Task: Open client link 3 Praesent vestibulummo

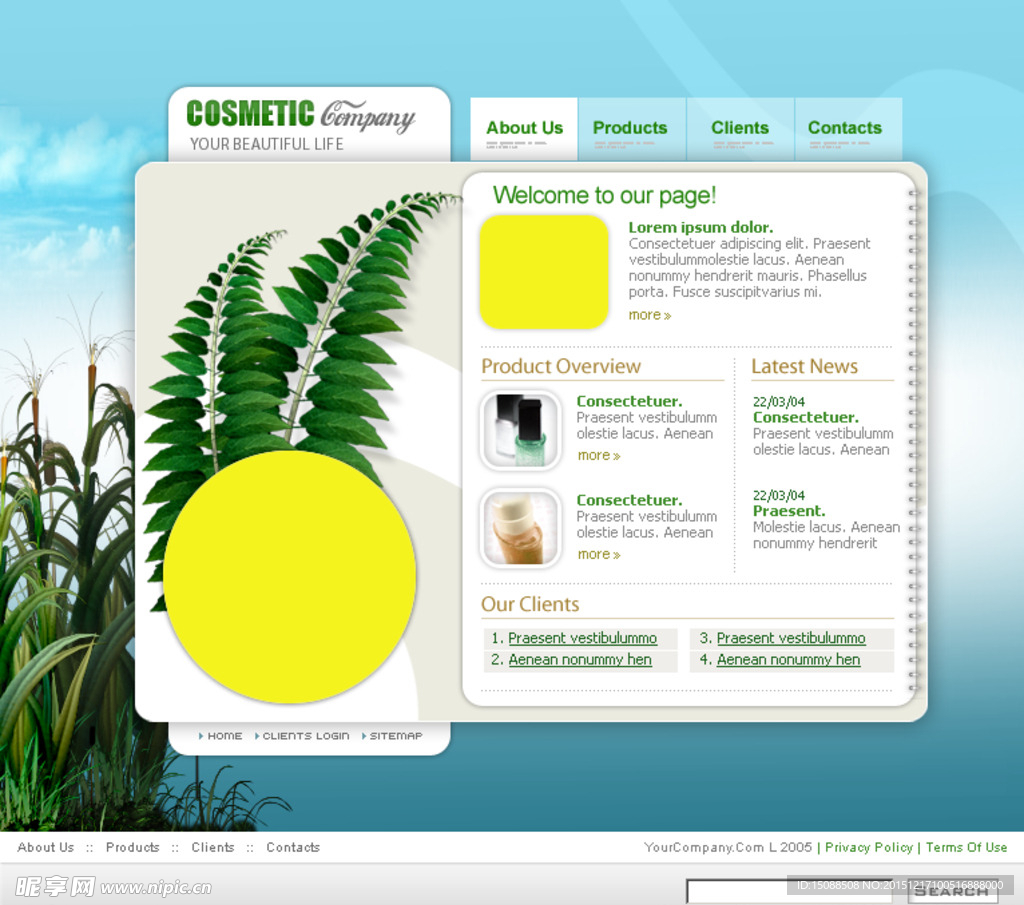Action: tap(791, 638)
